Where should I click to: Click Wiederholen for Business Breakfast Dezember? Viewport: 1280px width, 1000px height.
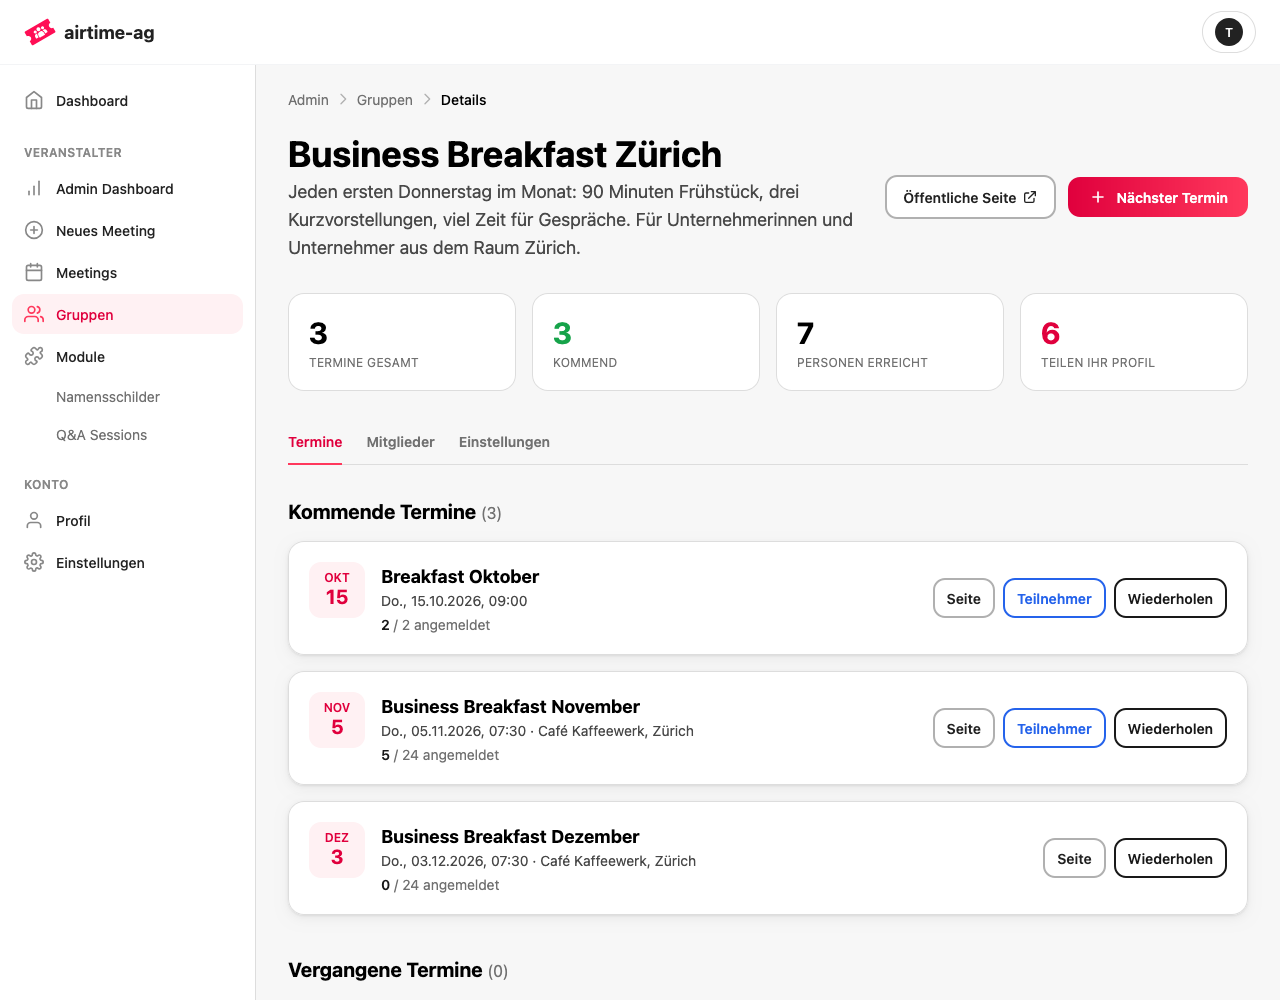pos(1170,858)
